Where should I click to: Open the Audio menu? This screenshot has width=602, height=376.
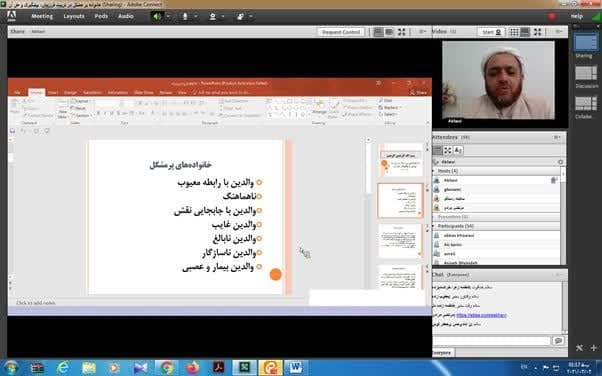[x=126, y=16]
